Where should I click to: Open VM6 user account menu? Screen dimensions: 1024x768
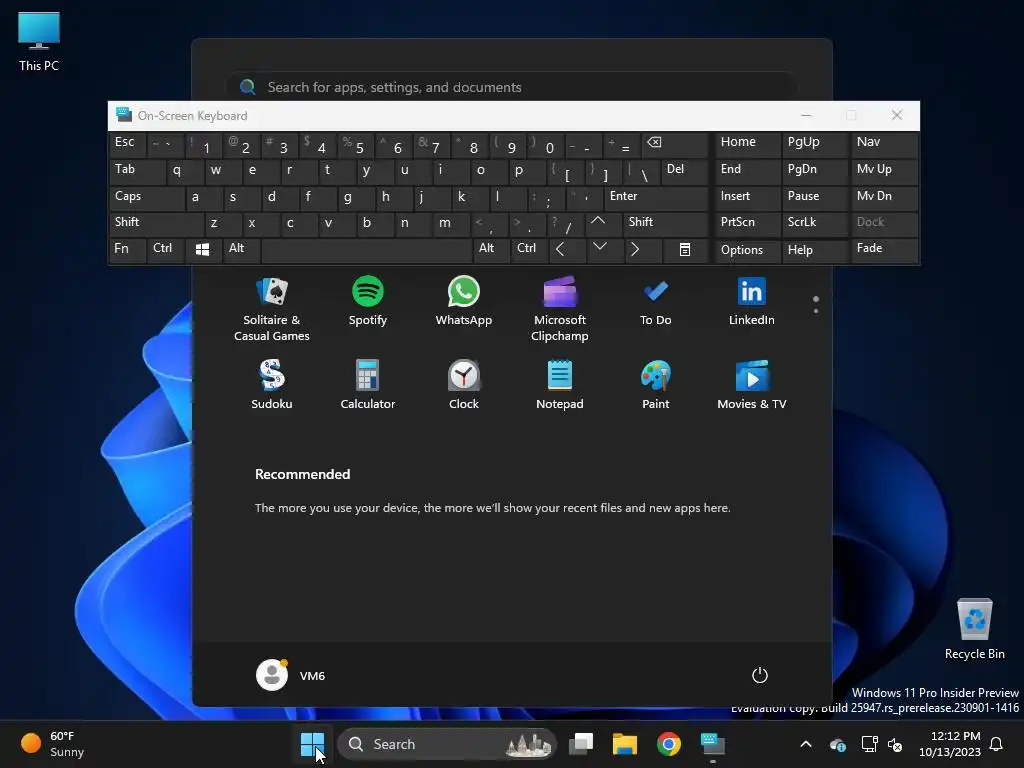(291, 675)
